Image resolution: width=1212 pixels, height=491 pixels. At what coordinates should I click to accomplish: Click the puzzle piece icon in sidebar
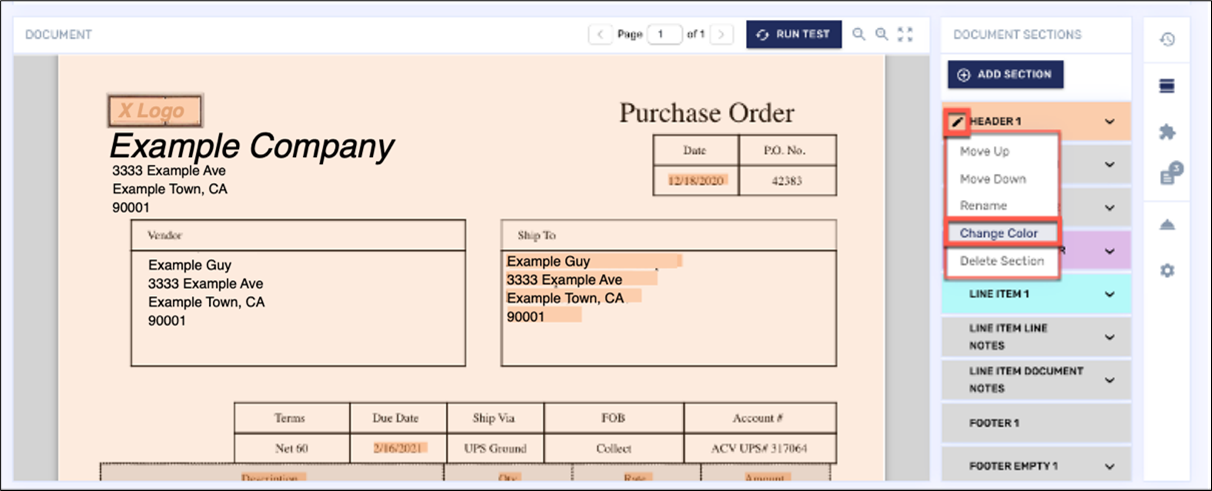pyautogui.click(x=1166, y=132)
